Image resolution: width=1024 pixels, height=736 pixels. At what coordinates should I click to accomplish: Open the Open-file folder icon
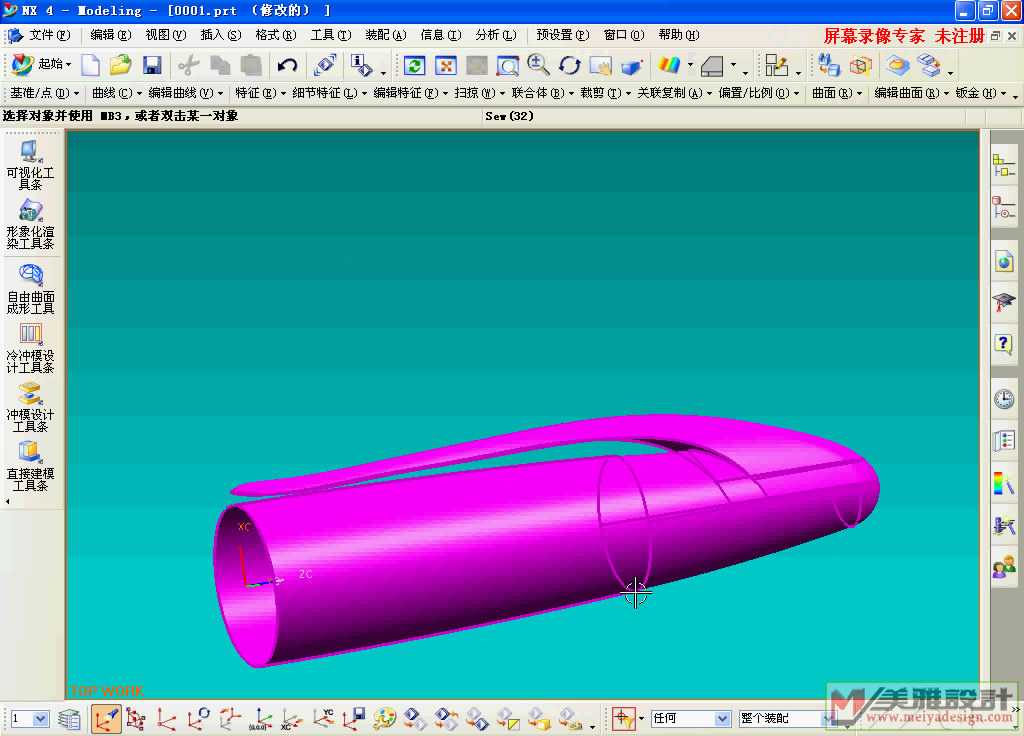[x=121, y=66]
